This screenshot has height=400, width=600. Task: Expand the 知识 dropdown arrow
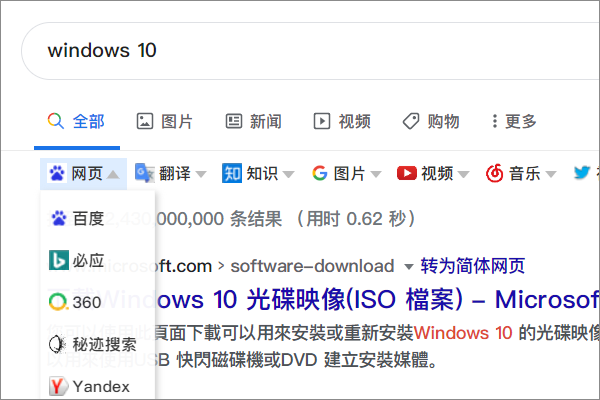(x=289, y=175)
